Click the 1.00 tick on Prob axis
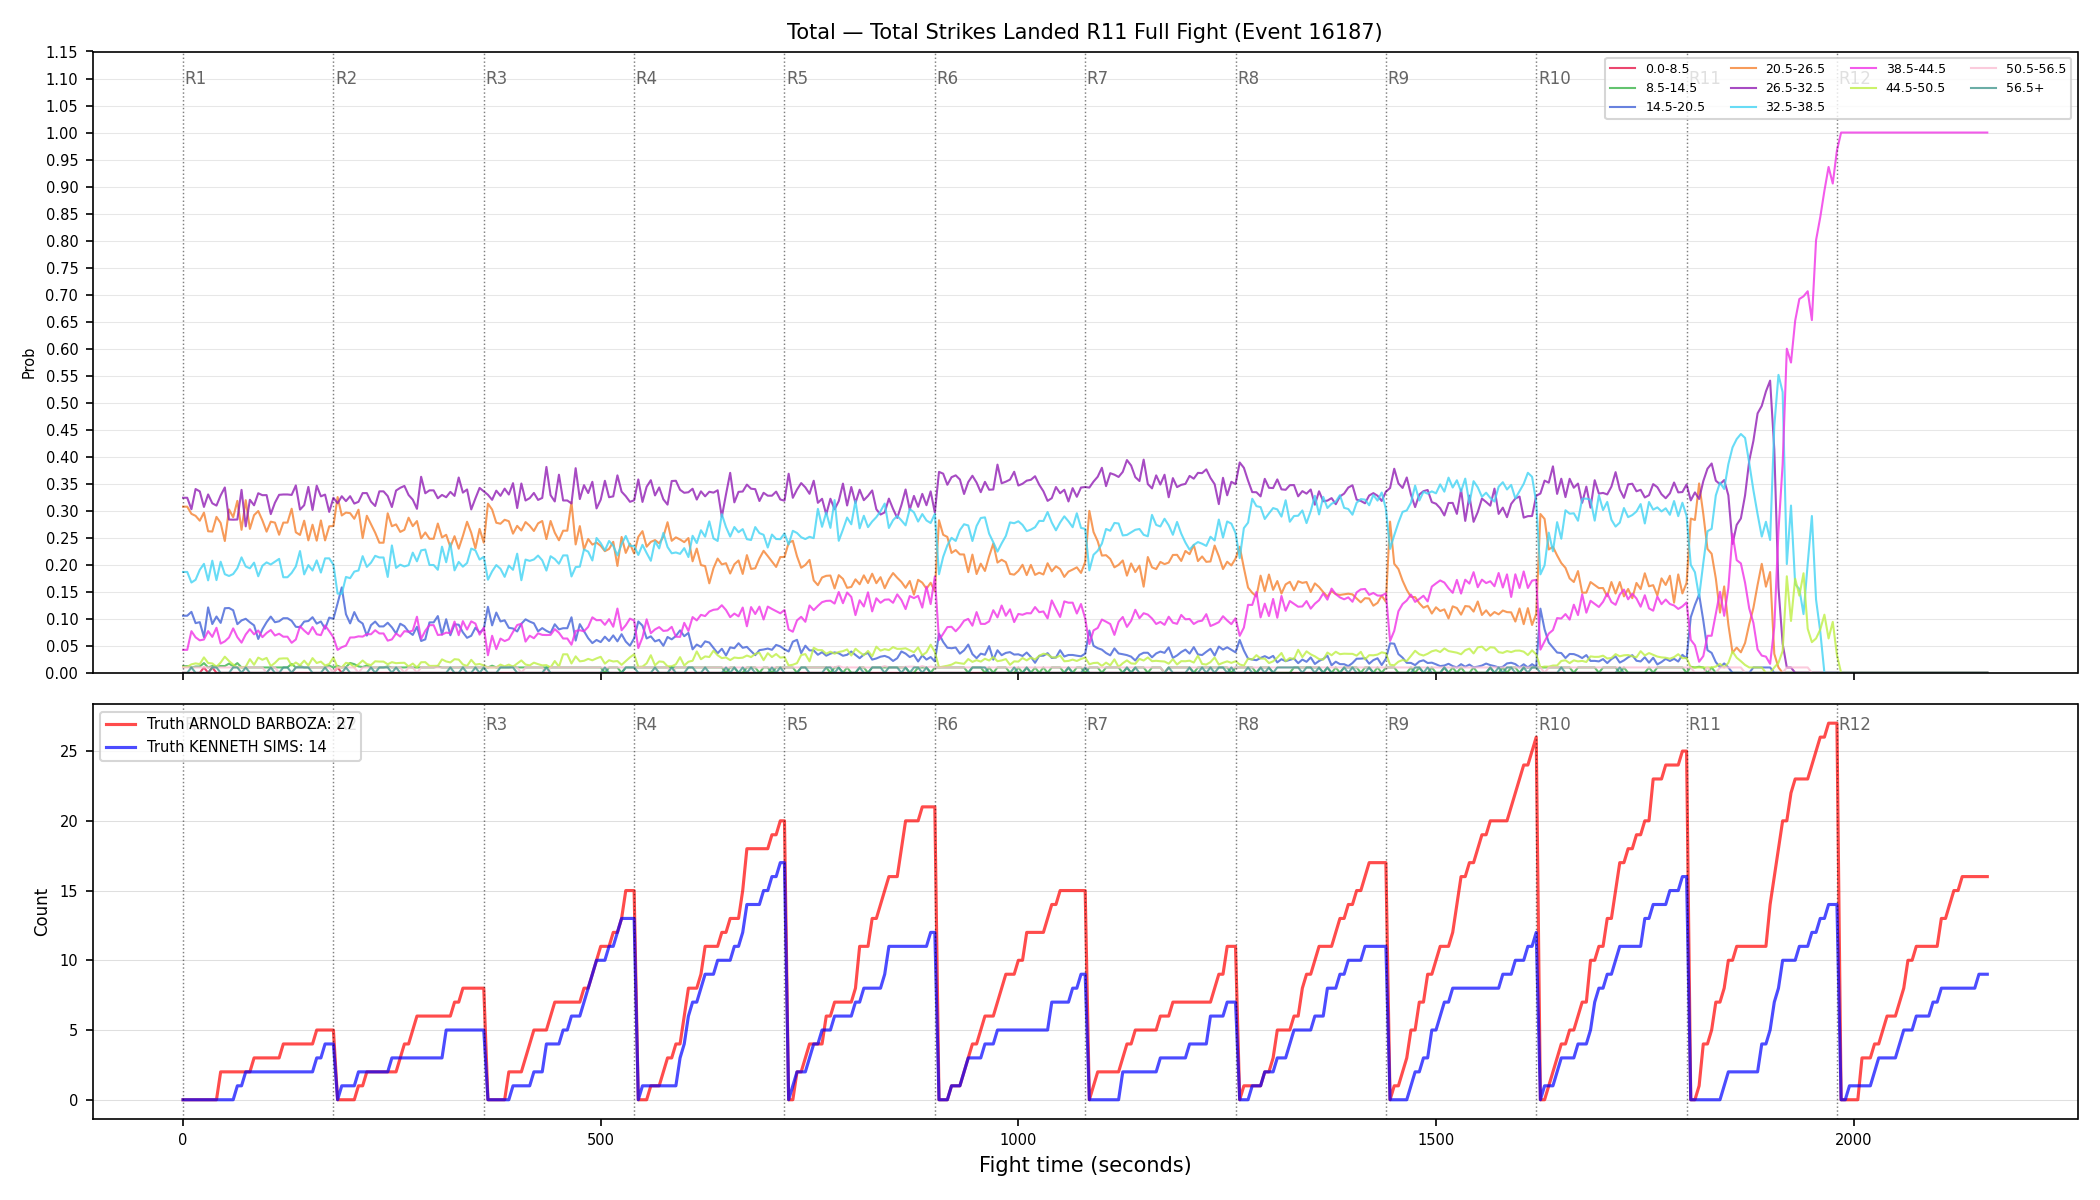Screen dimensions: 2100x1200 [61, 133]
